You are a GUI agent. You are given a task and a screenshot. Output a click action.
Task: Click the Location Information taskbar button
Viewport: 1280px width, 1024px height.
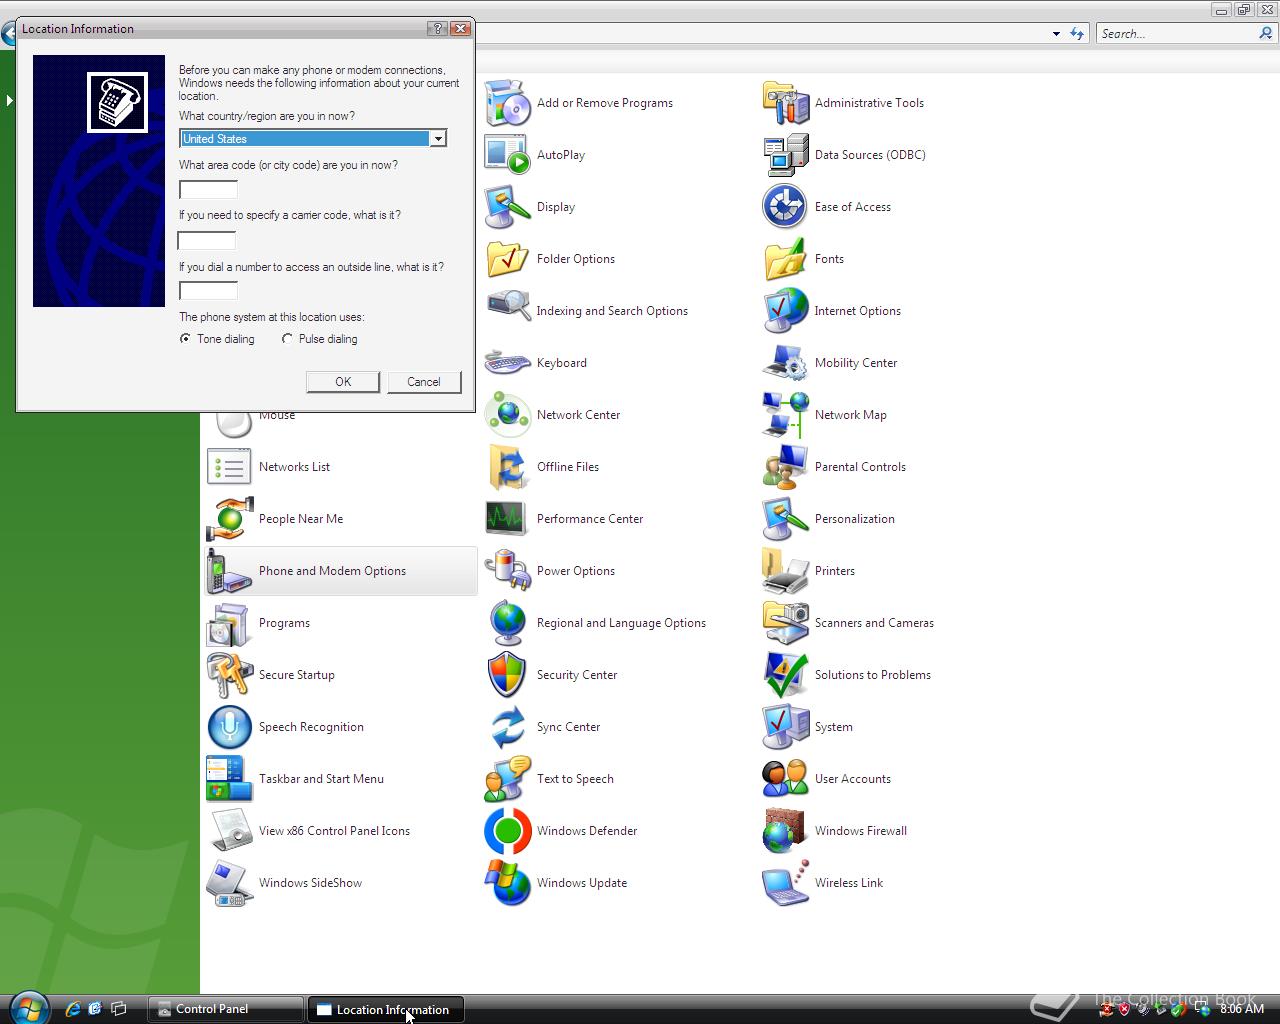(x=385, y=1009)
